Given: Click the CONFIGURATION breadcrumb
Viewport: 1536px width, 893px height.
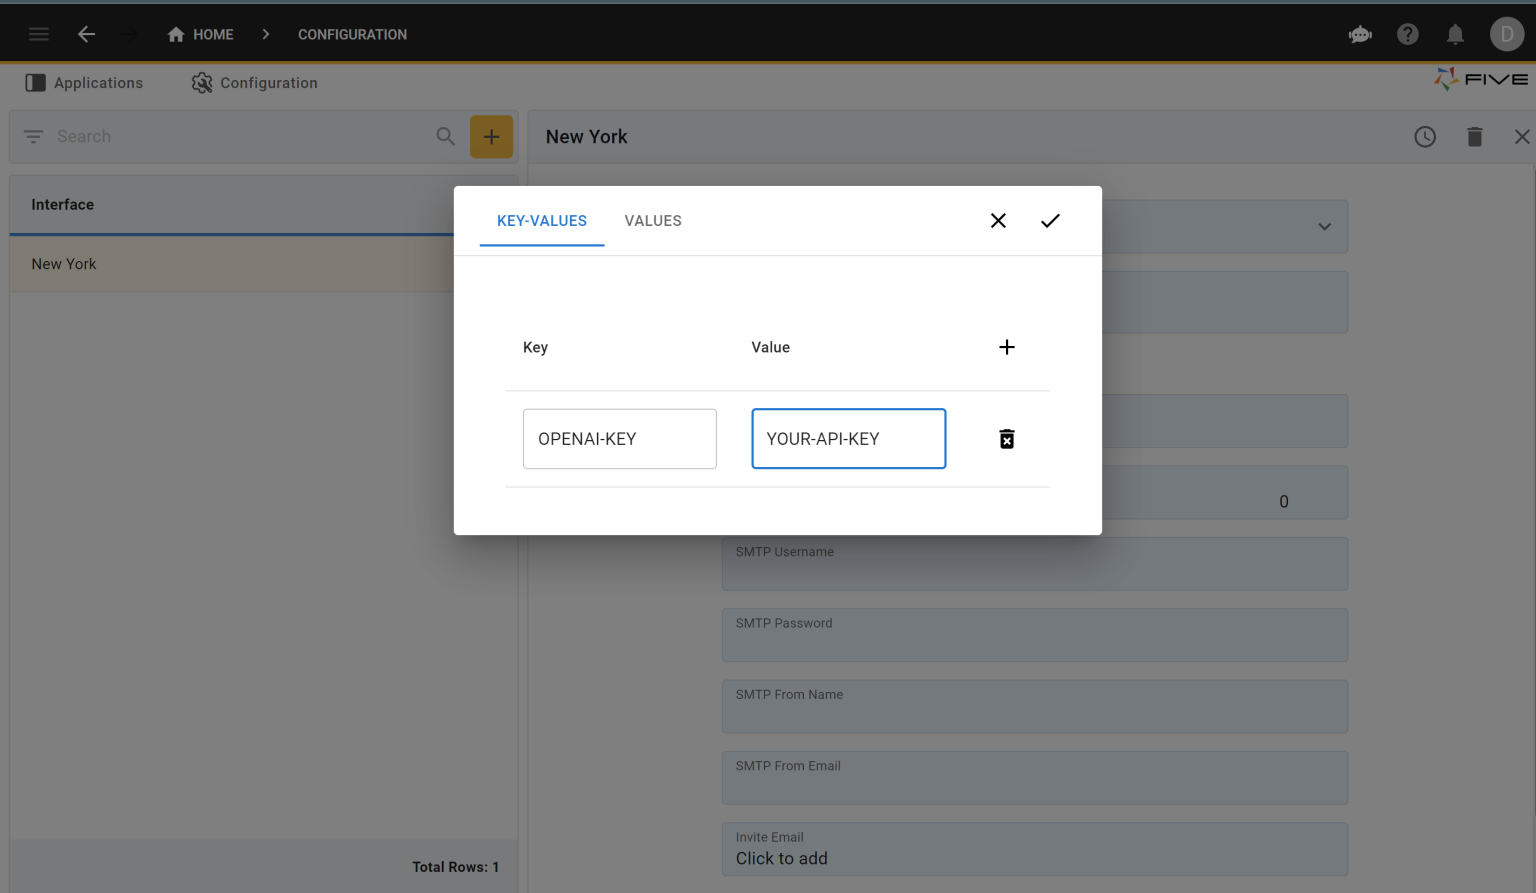Looking at the screenshot, I should [352, 34].
